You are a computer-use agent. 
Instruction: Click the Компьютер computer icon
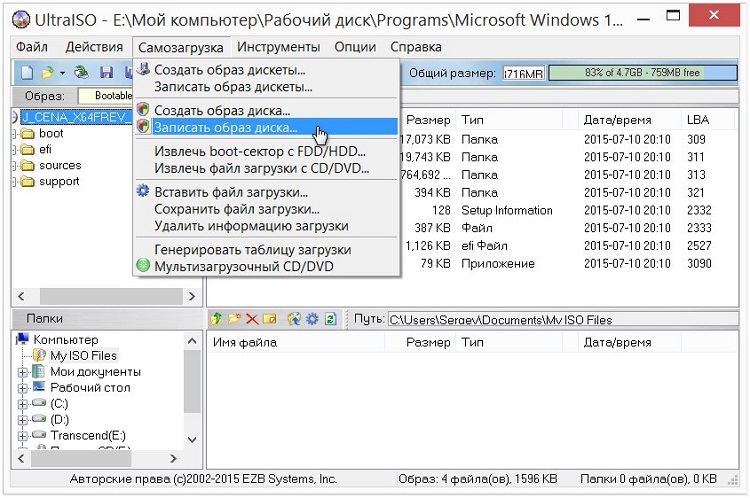(22, 339)
